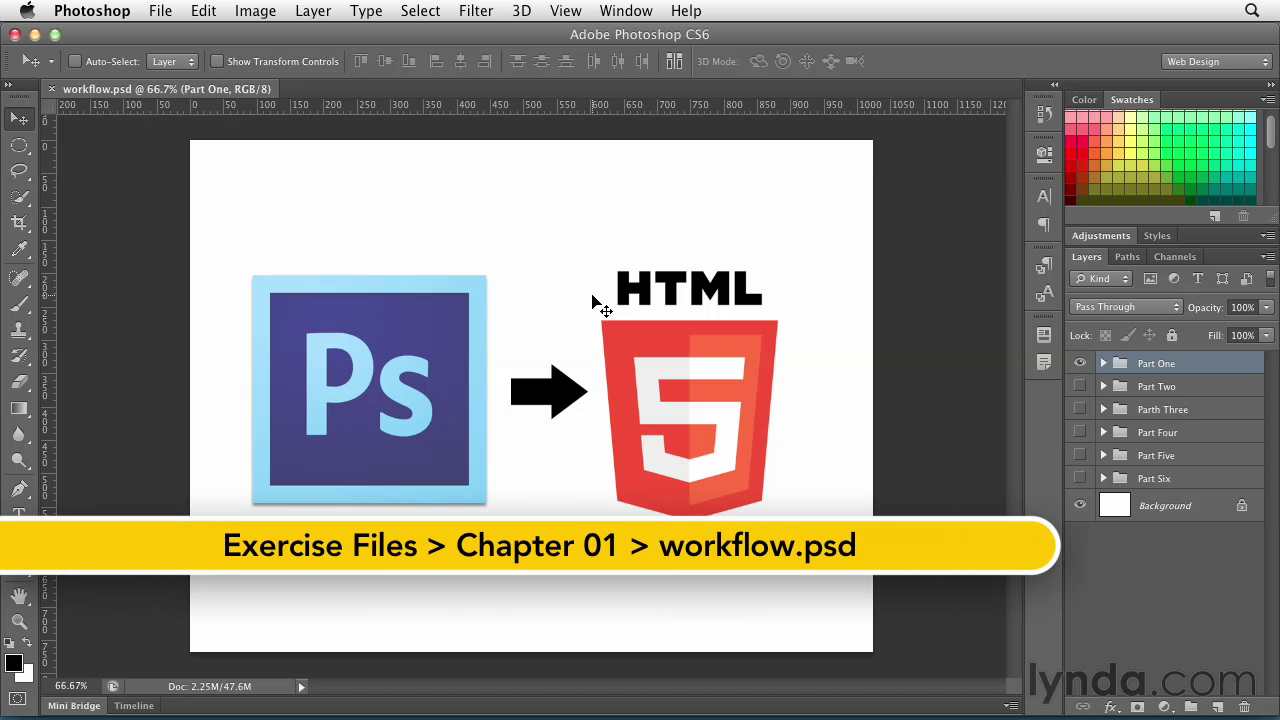Screen dimensions: 1280x720
Task: Click Lock Position icon in Layers panel
Action: pos(1149,336)
